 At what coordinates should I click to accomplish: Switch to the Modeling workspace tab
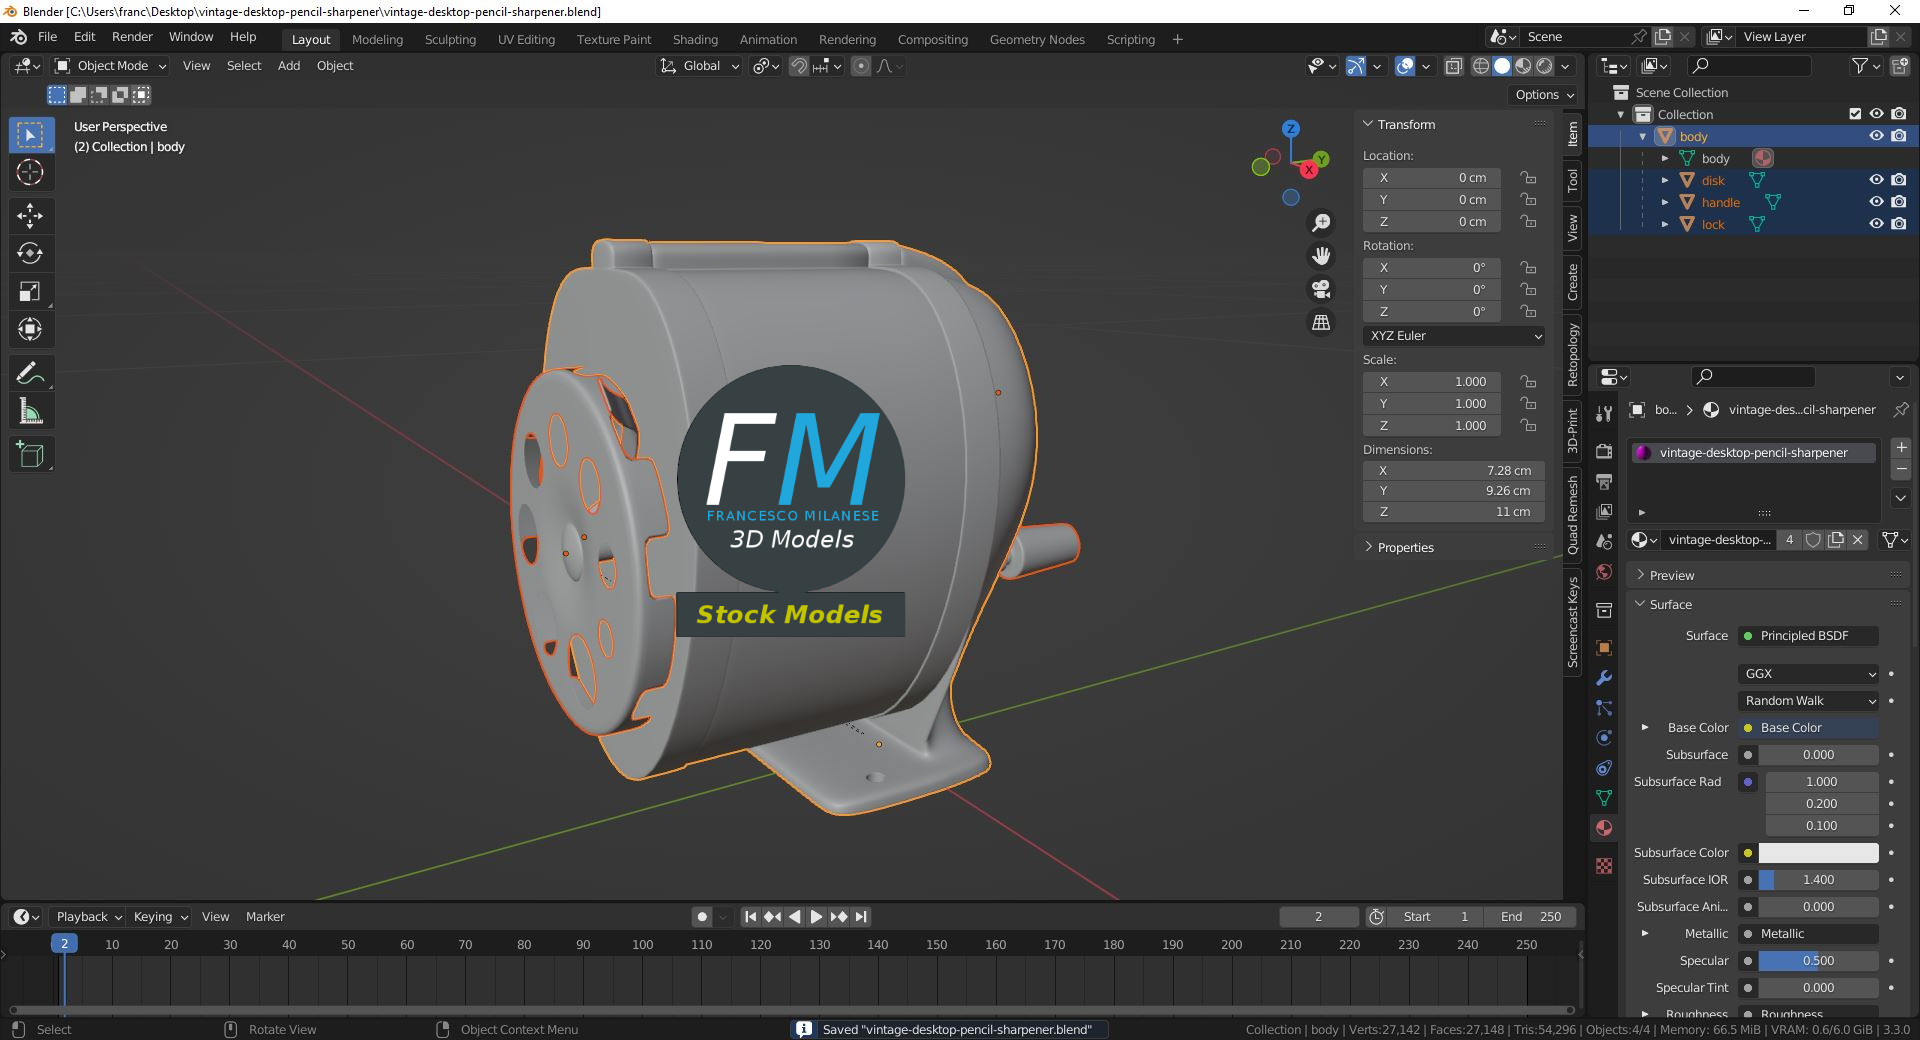click(x=377, y=40)
